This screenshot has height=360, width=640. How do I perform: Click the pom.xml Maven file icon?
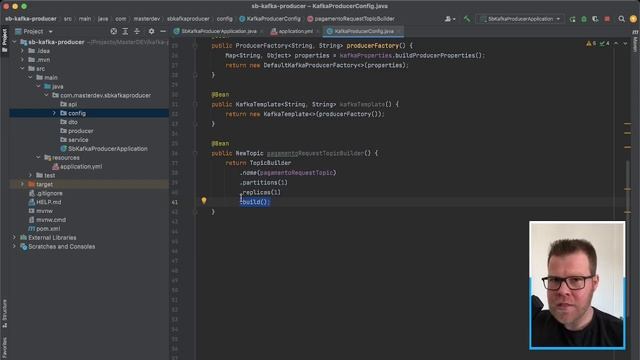[31, 229]
